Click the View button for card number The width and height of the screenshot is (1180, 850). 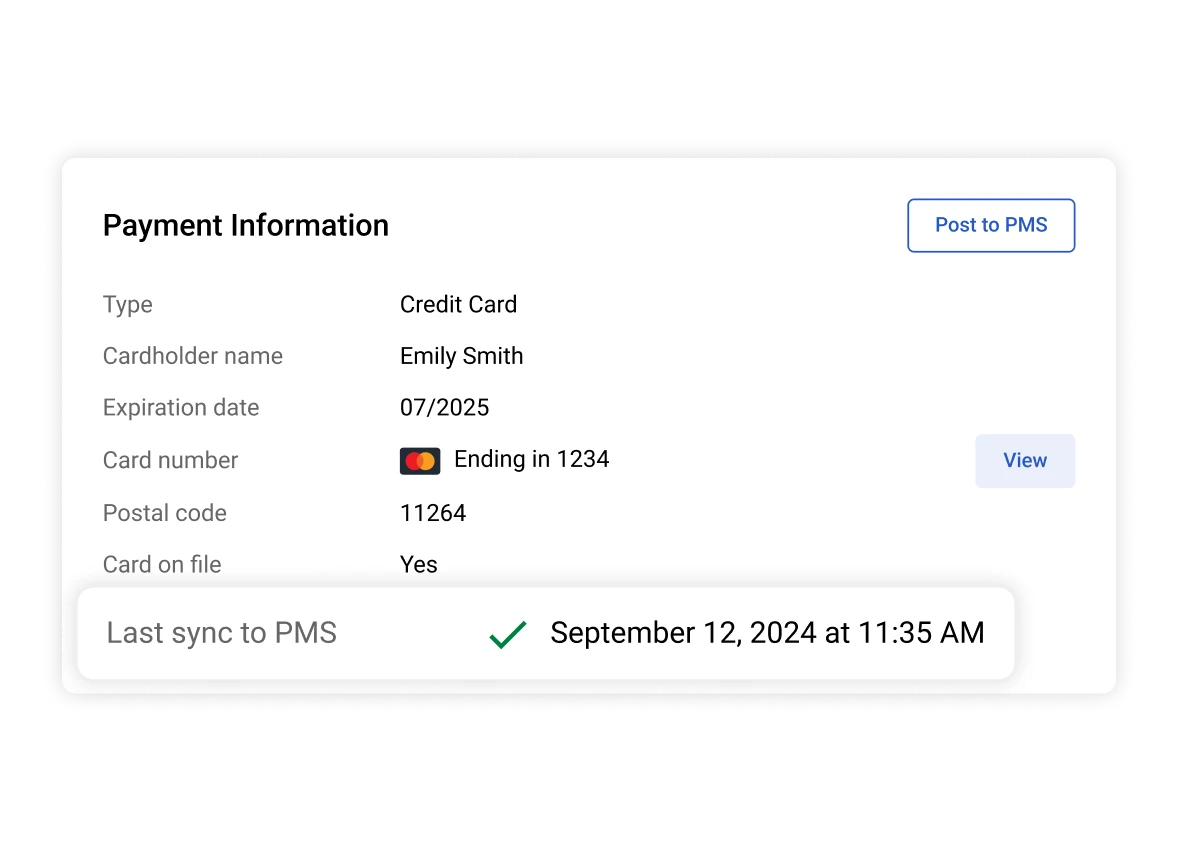pos(1024,460)
